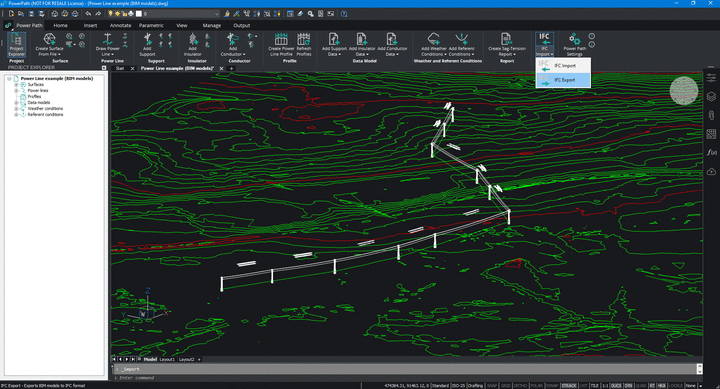Viewport: 720px width, 389px height.
Task: Open the Home ribbon tab
Action: tap(60, 25)
